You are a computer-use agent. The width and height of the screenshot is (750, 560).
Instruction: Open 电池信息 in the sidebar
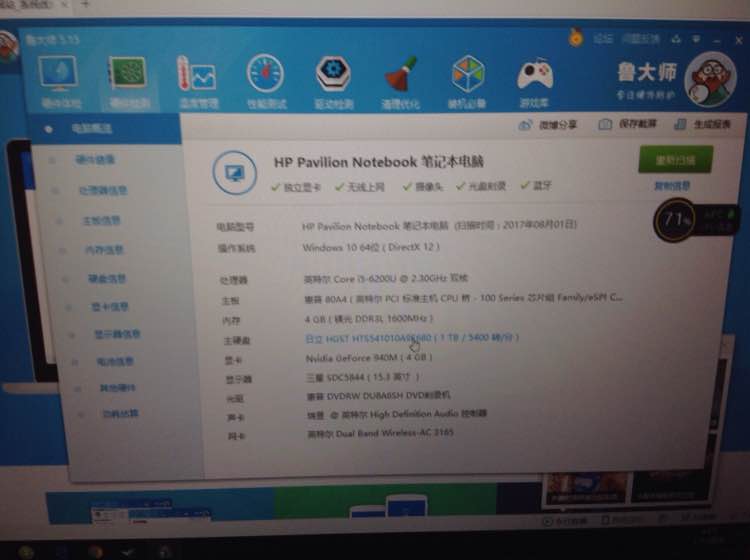[x=115, y=361]
